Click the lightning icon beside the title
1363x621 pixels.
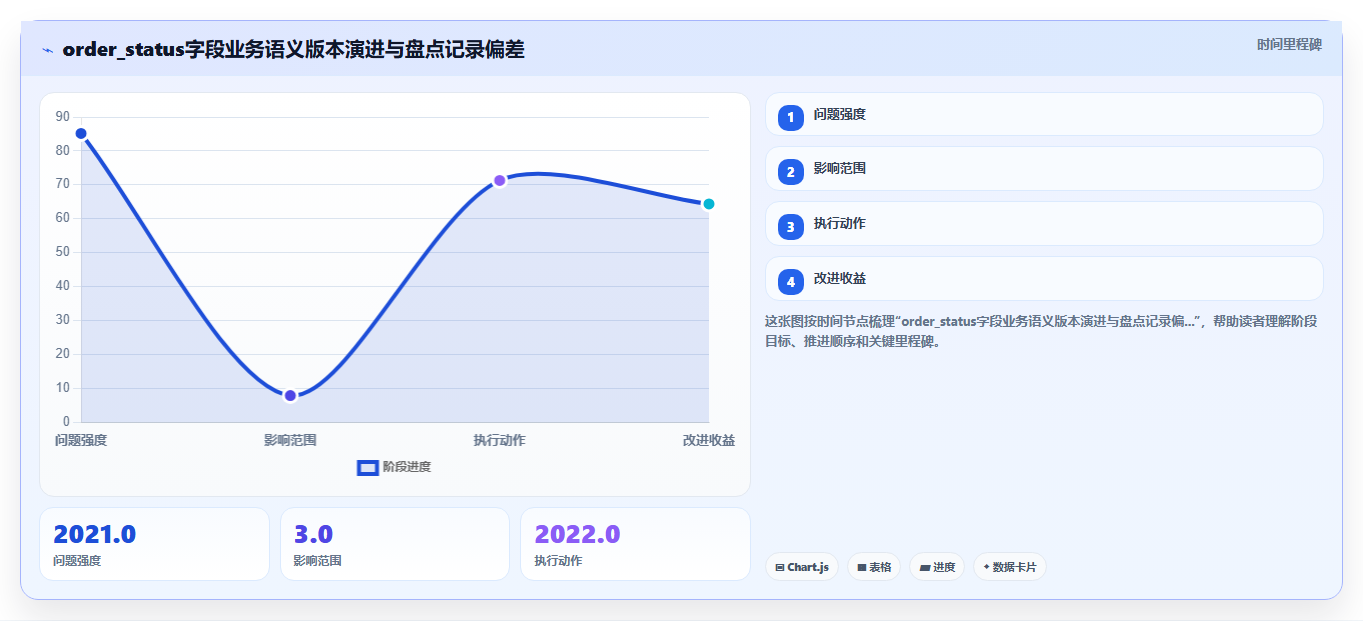click(x=47, y=50)
